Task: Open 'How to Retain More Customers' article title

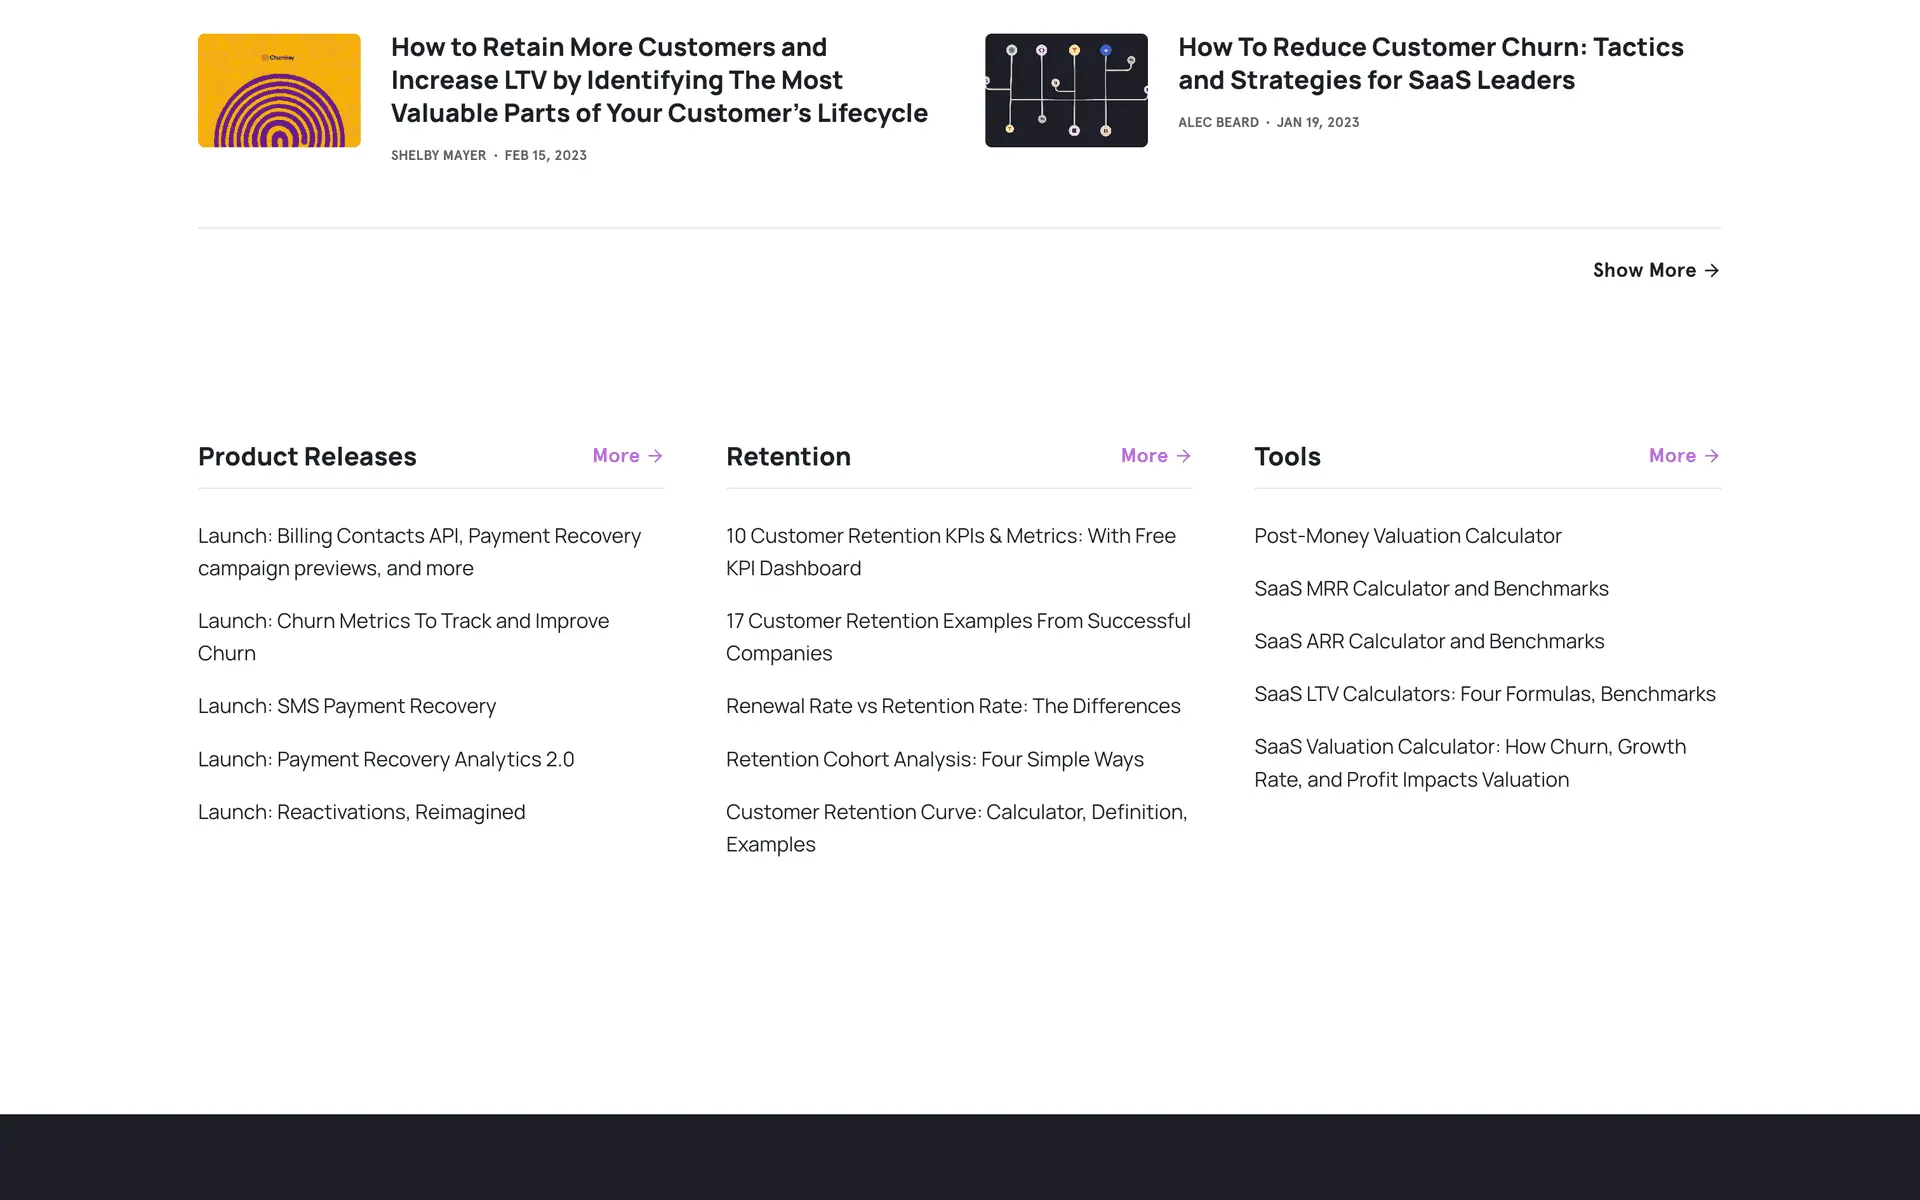Action: 659,80
